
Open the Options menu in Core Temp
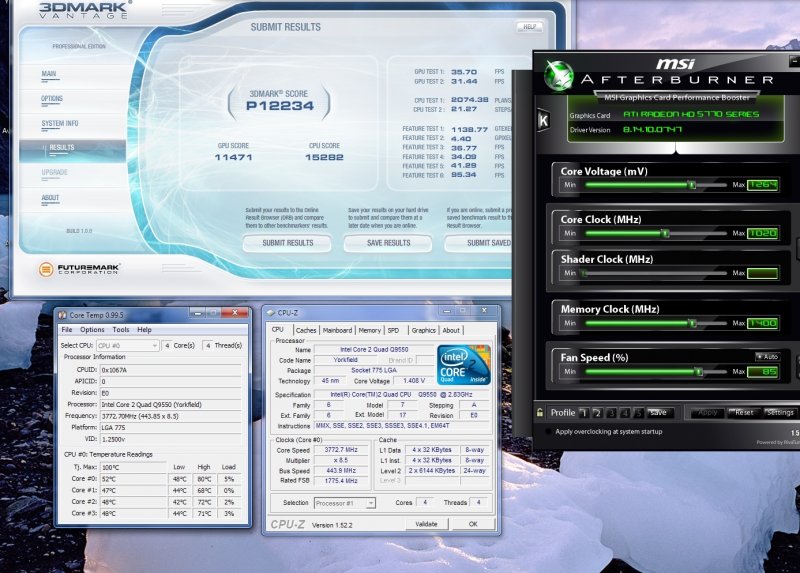pos(92,330)
